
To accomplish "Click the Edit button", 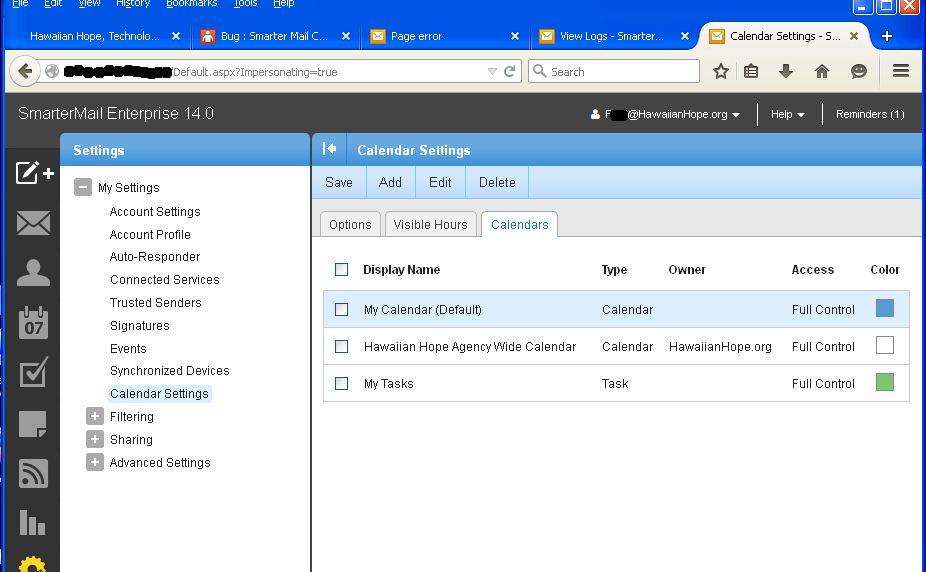I will [x=440, y=182].
